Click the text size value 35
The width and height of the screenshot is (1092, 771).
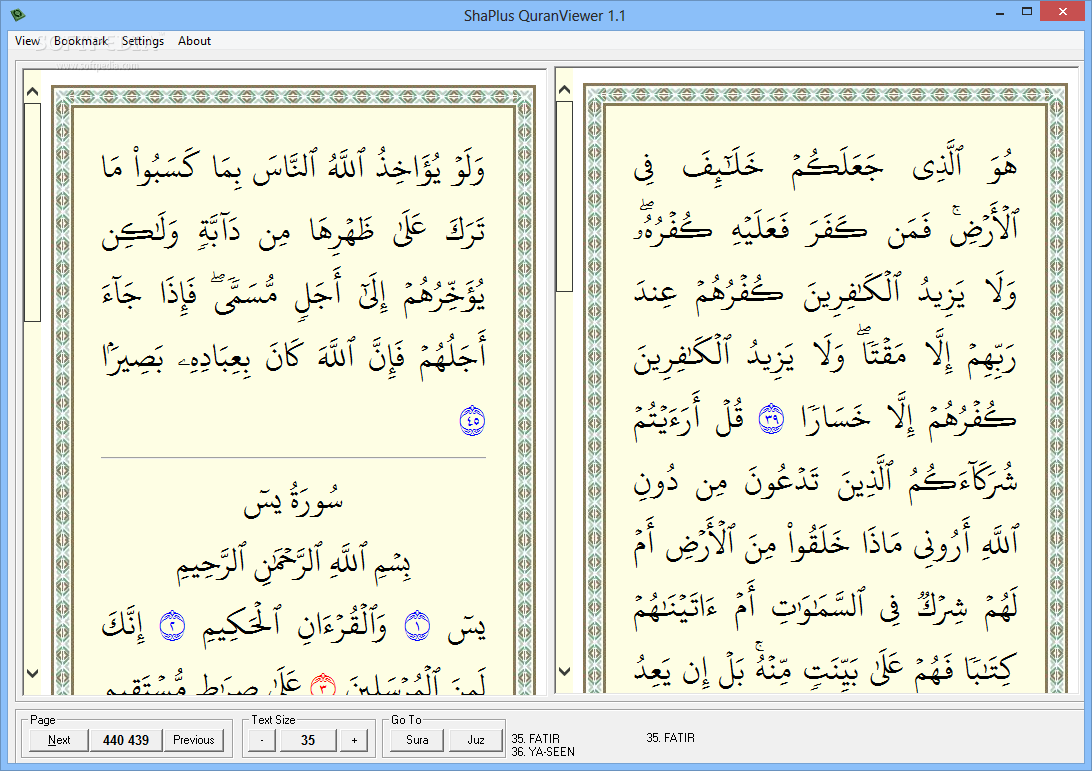pyautogui.click(x=308, y=740)
